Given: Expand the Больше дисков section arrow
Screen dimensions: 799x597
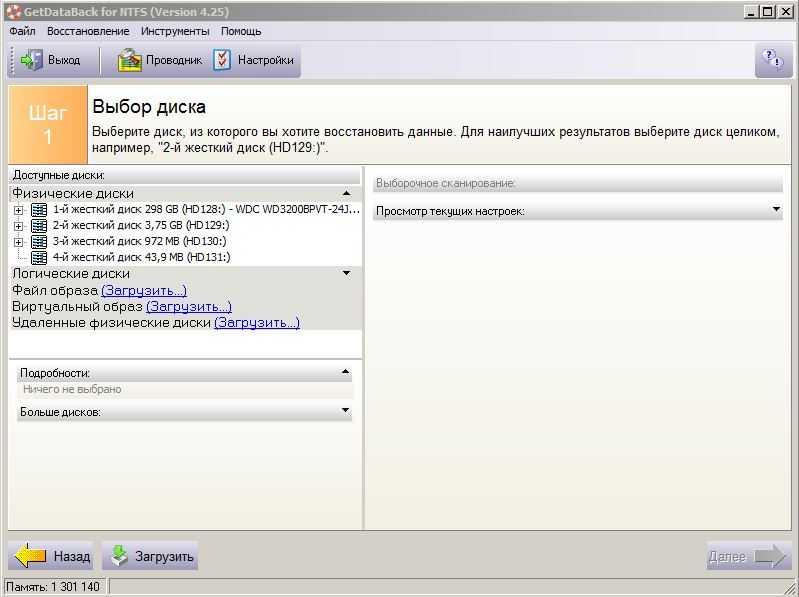Looking at the screenshot, I should [x=345, y=411].
